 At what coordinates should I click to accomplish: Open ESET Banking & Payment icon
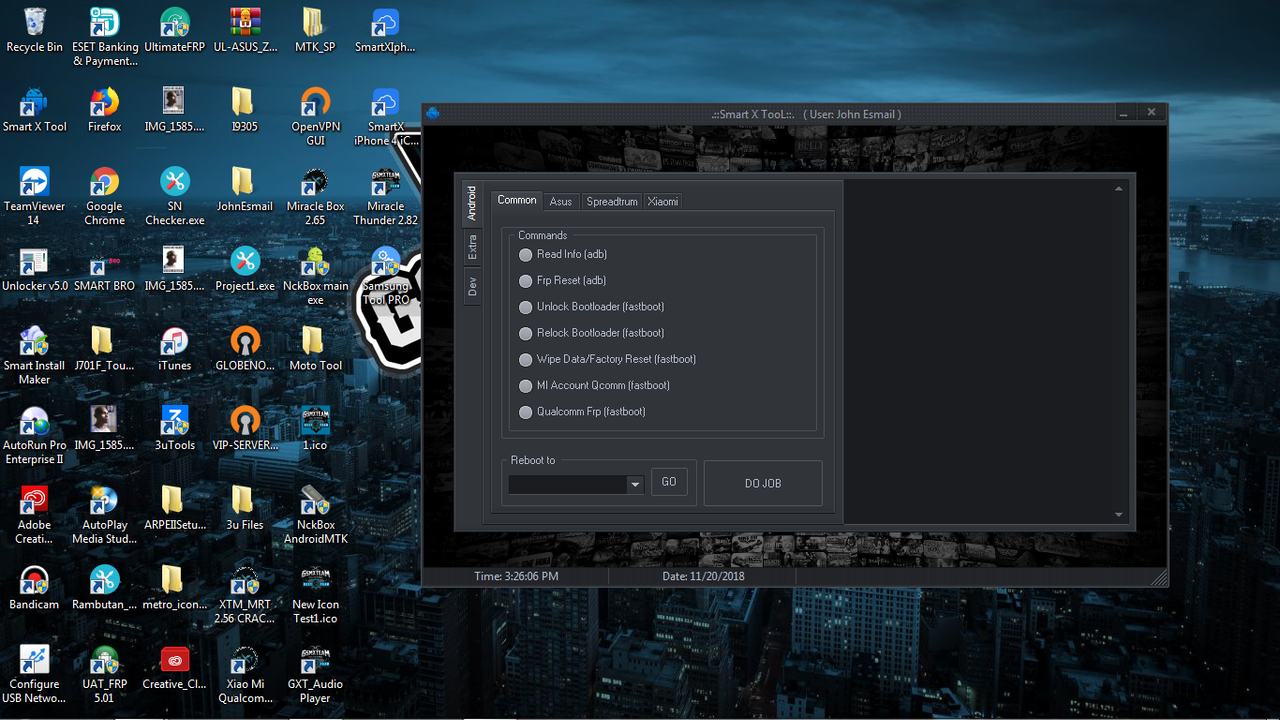tap(105, 37)
